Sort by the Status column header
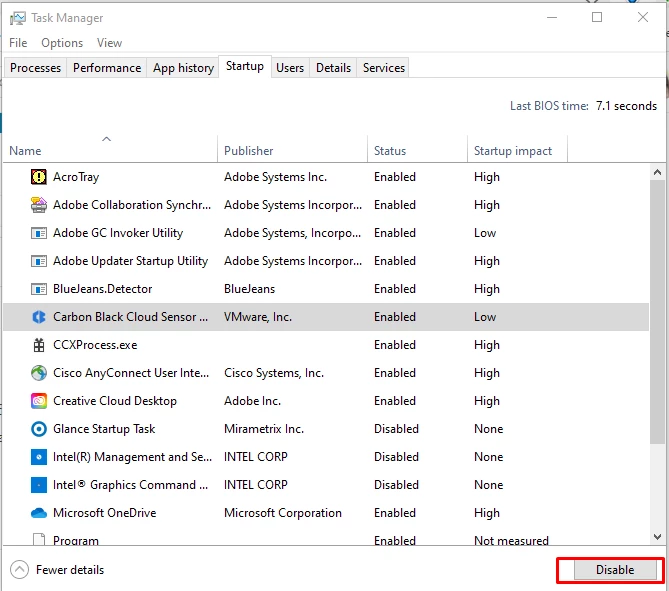Viewport: 669px width, 591px height. (x=417, y=150)
